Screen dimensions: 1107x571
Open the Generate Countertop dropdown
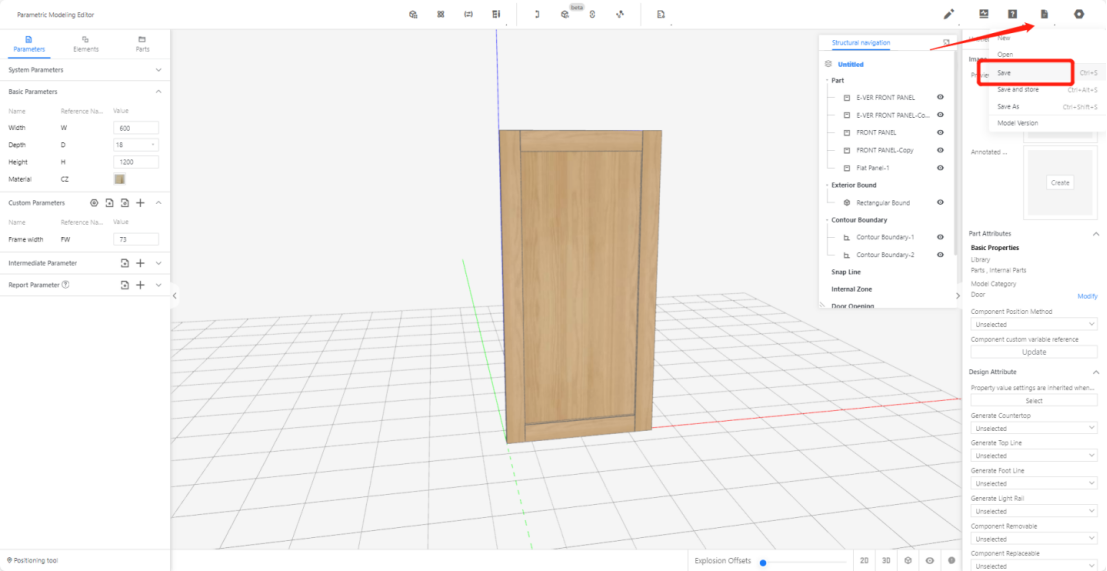(x=1034, y=428)
